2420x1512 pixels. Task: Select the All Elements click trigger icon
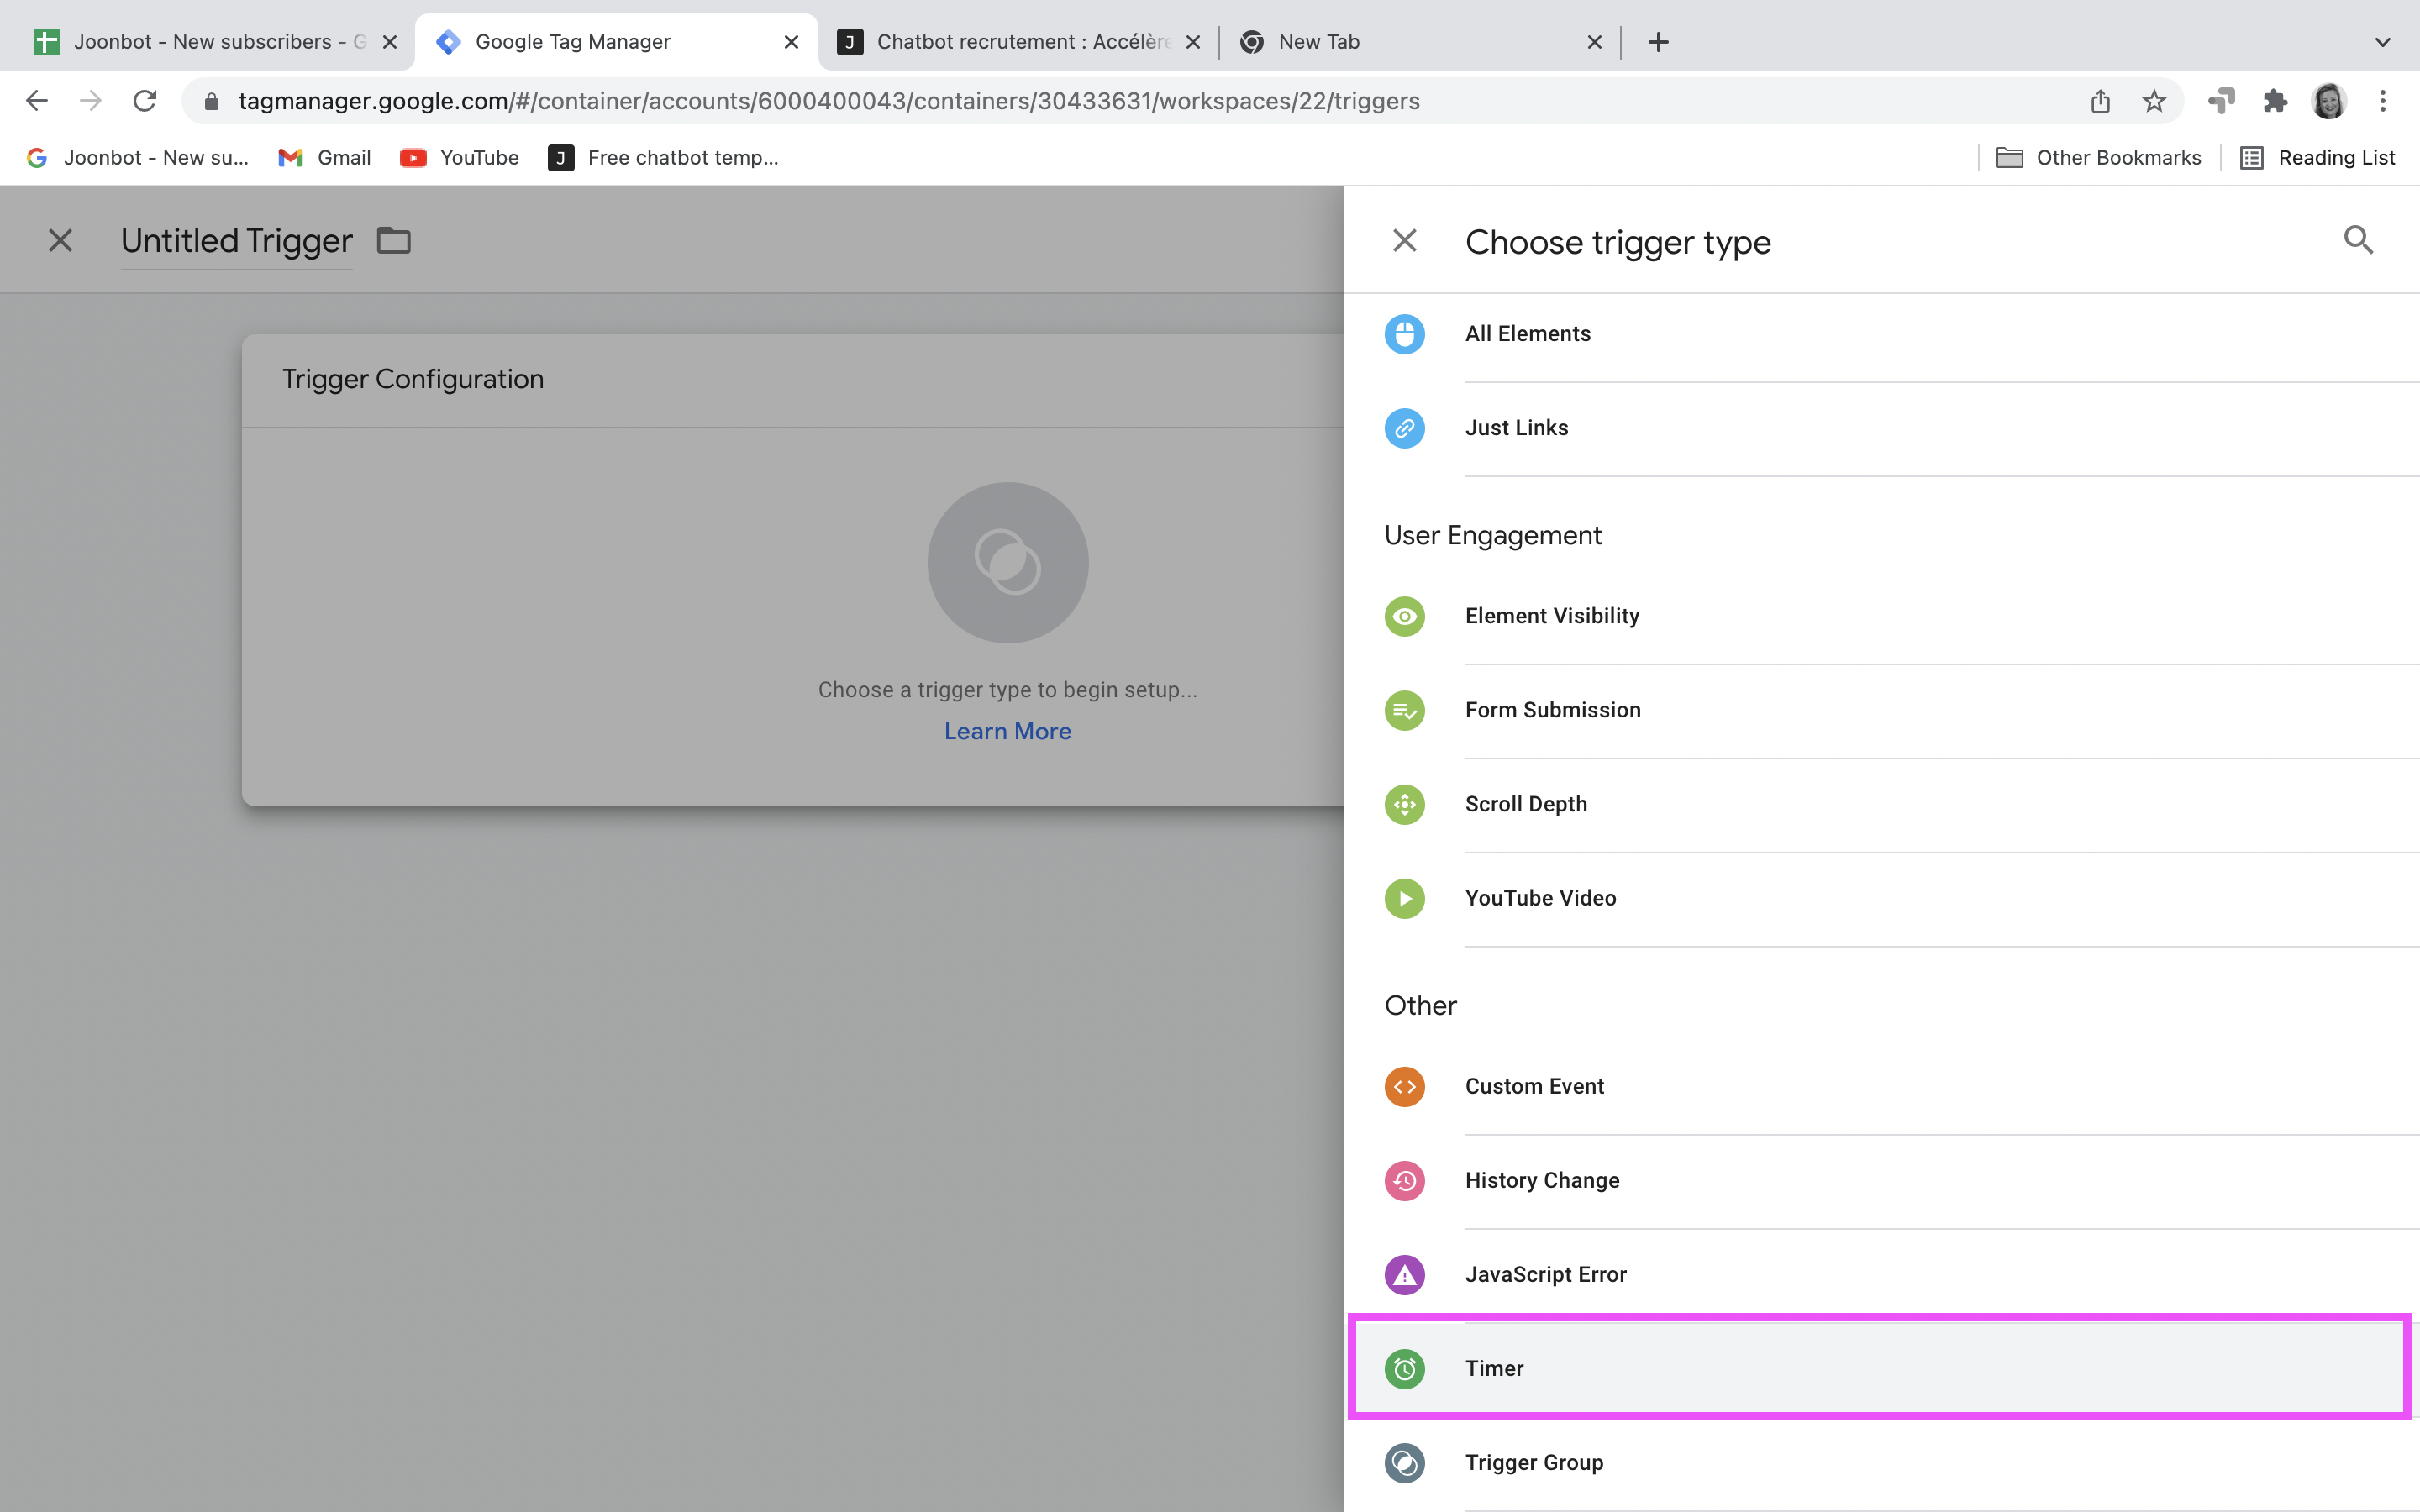pyautogui.click(x=1404, y=334)
